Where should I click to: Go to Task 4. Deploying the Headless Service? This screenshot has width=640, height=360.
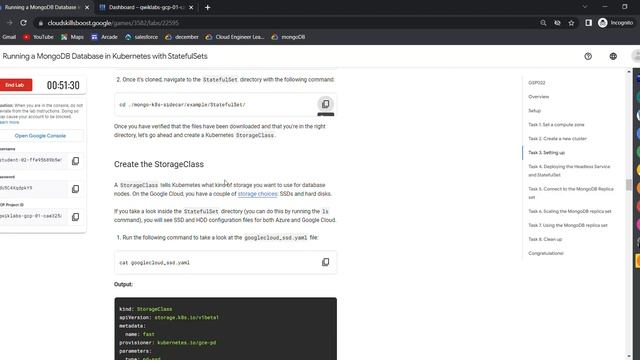coord(569,171)
